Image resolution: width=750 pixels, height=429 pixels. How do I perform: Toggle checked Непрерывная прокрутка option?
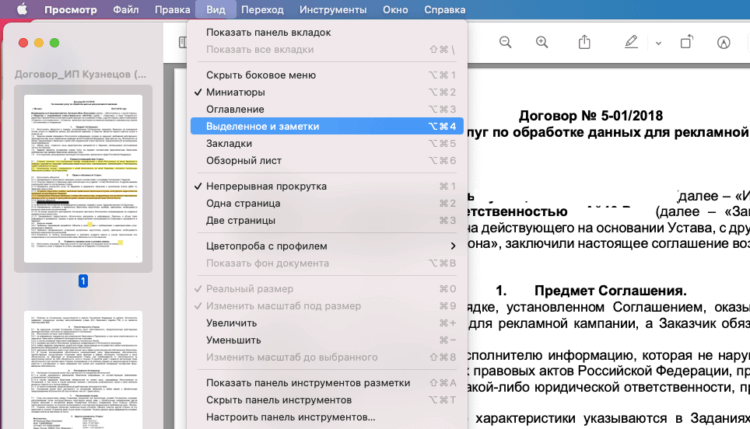click(327, 186)
